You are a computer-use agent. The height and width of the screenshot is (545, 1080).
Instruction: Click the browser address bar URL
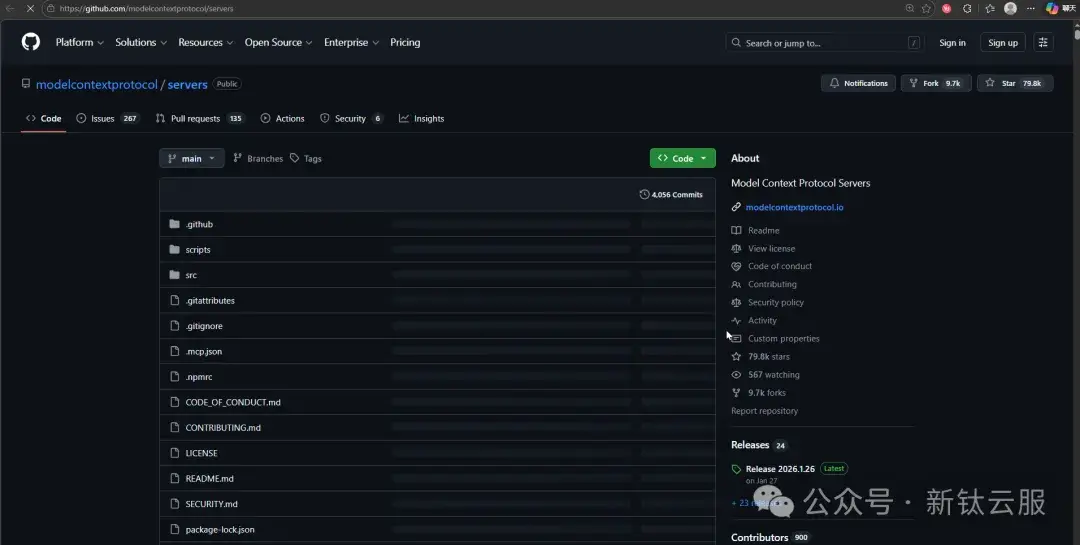(147, 9)
